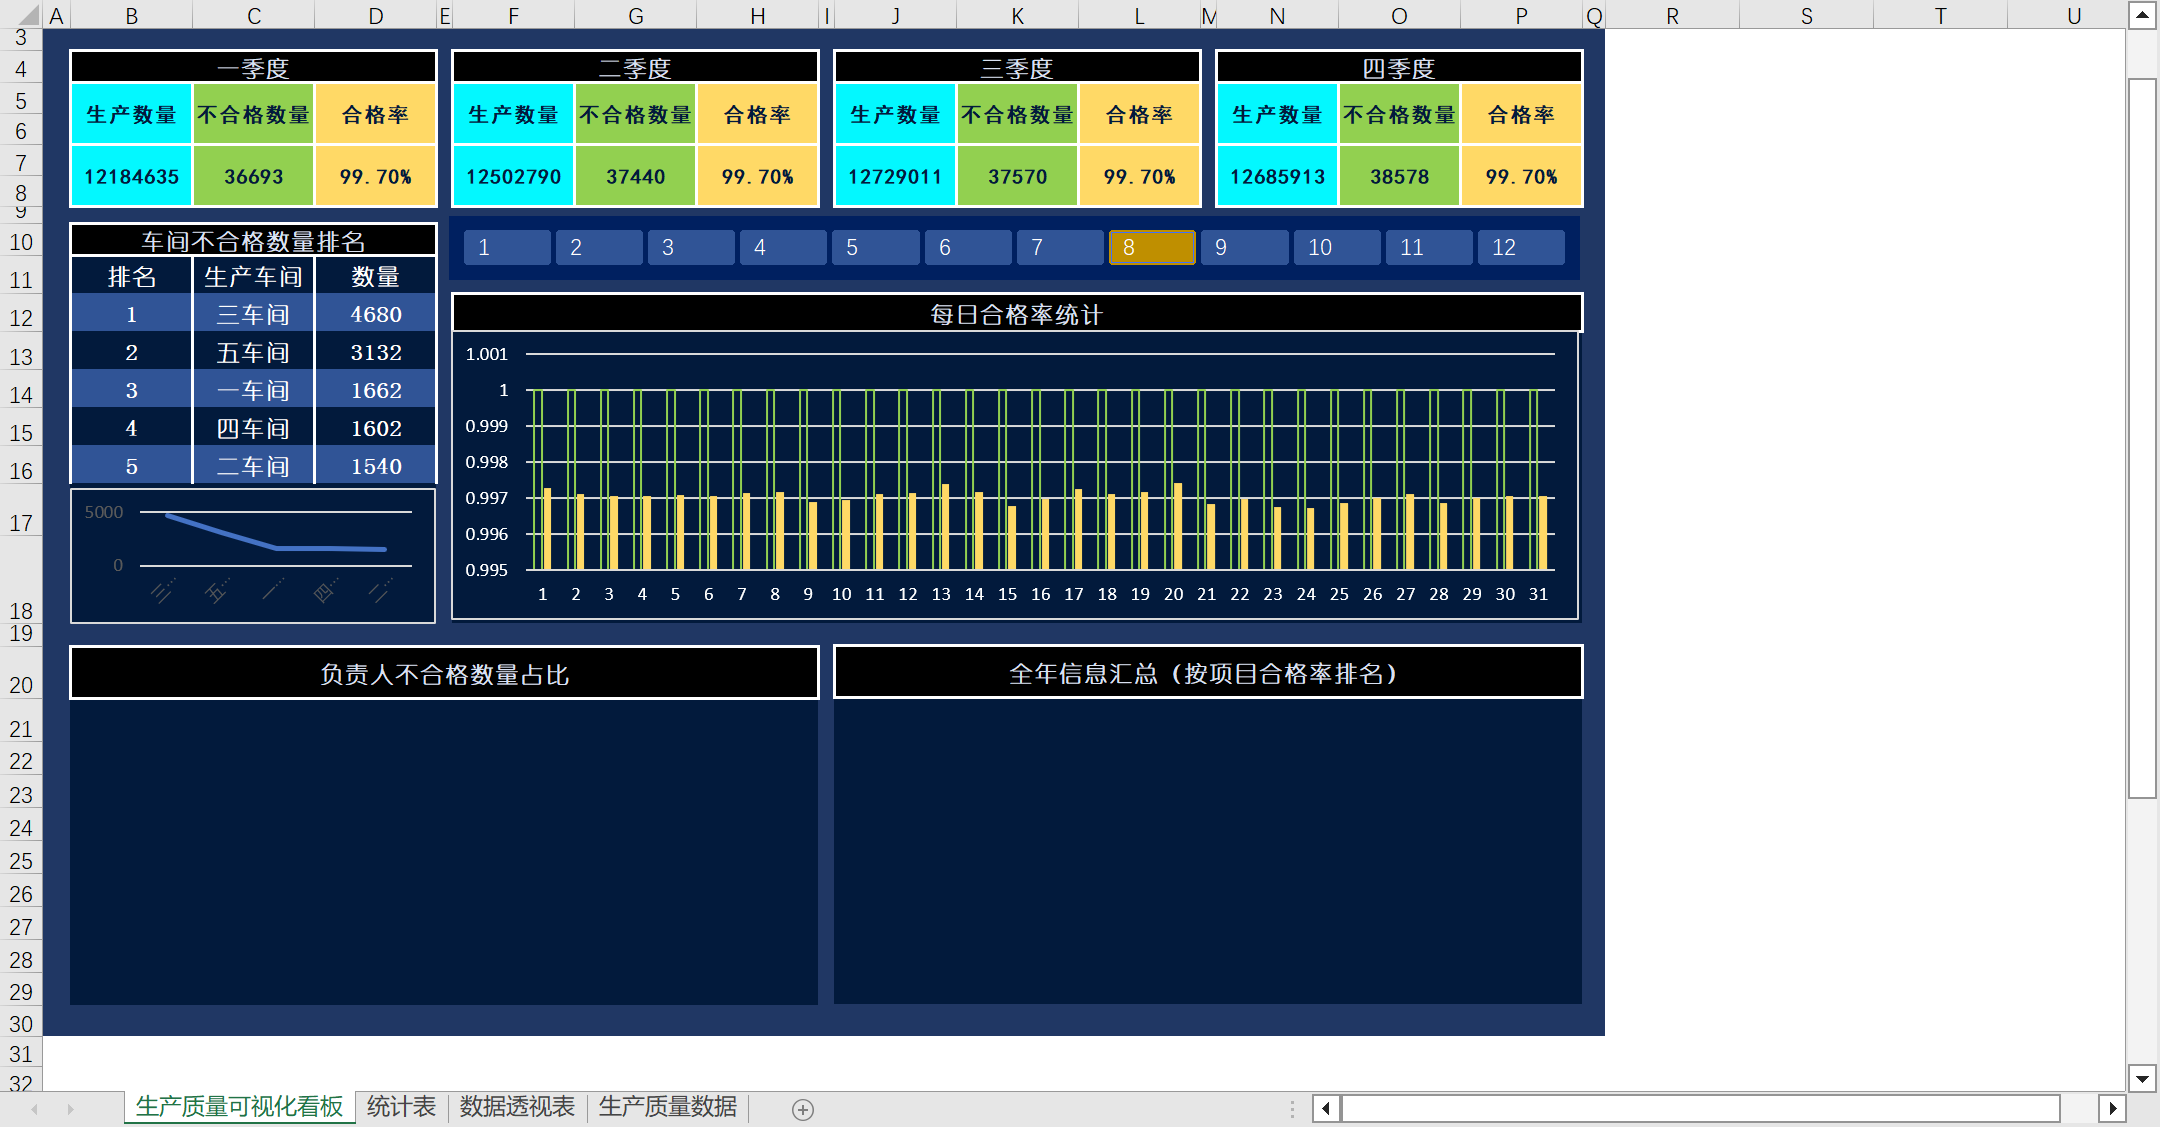Click highlighted month 8 slicer button

click(1152, 247)
